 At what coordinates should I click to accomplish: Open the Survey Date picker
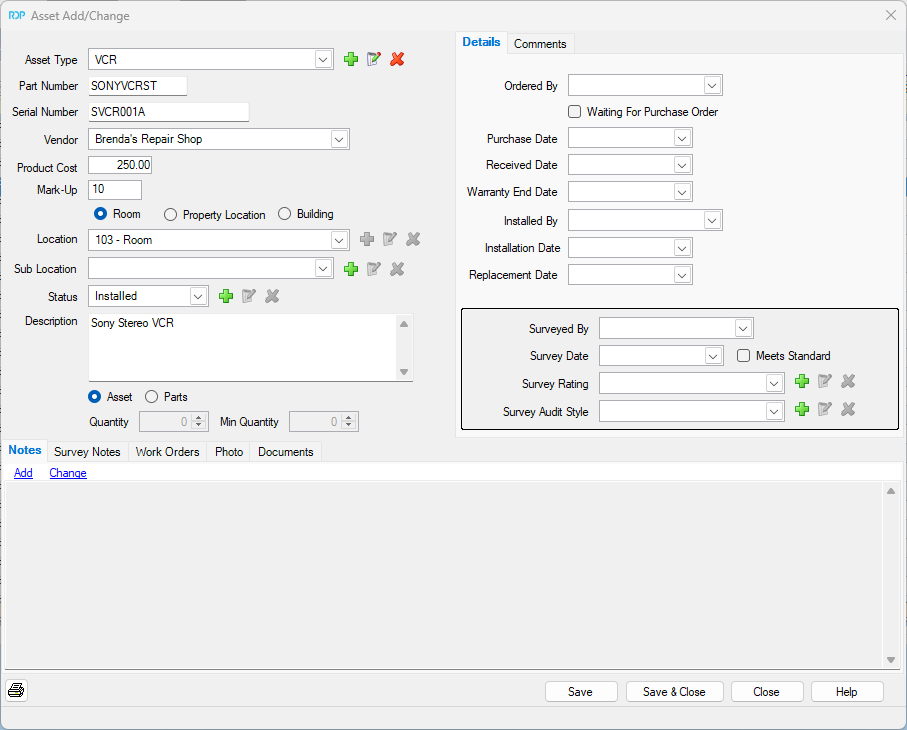pos(713,356)
